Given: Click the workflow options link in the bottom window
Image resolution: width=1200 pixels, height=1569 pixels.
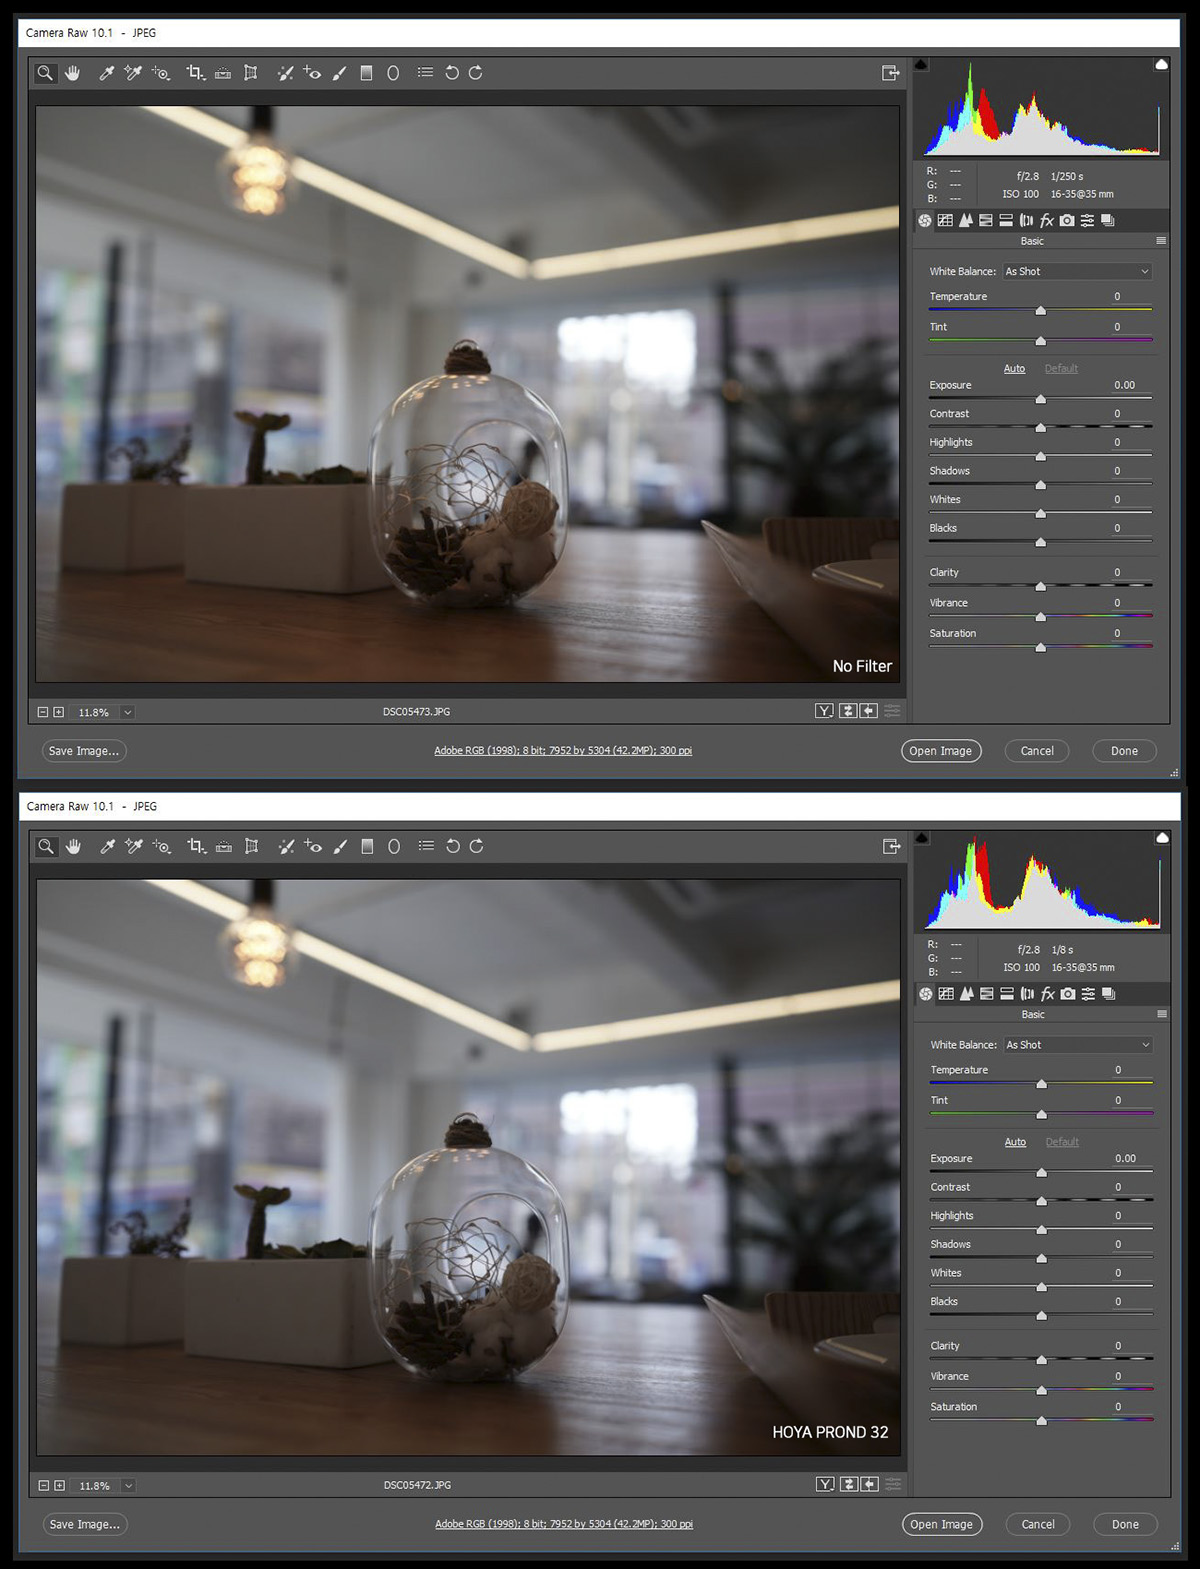Looking at the screenshot, I should 563,1524.
